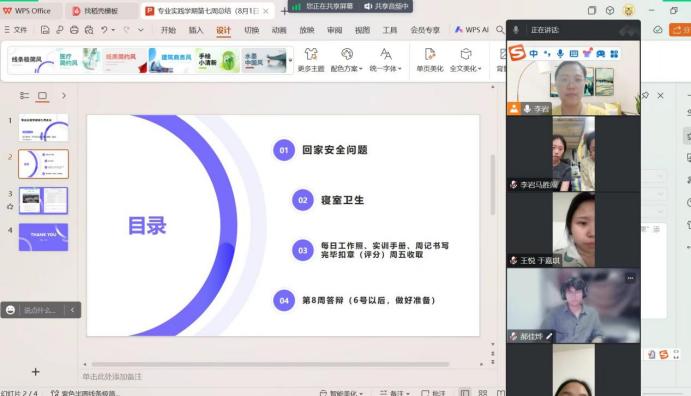Apply the 医疗简约风 theme thumbnail
This screenshot has height=396, width=691.
tap(79, 60)
